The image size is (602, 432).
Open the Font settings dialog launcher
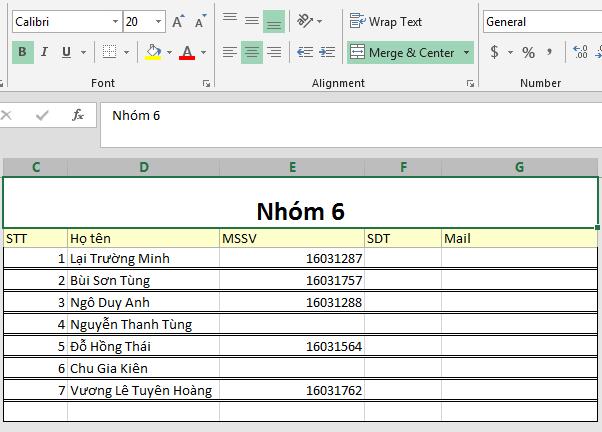click(x=206, y=83)
